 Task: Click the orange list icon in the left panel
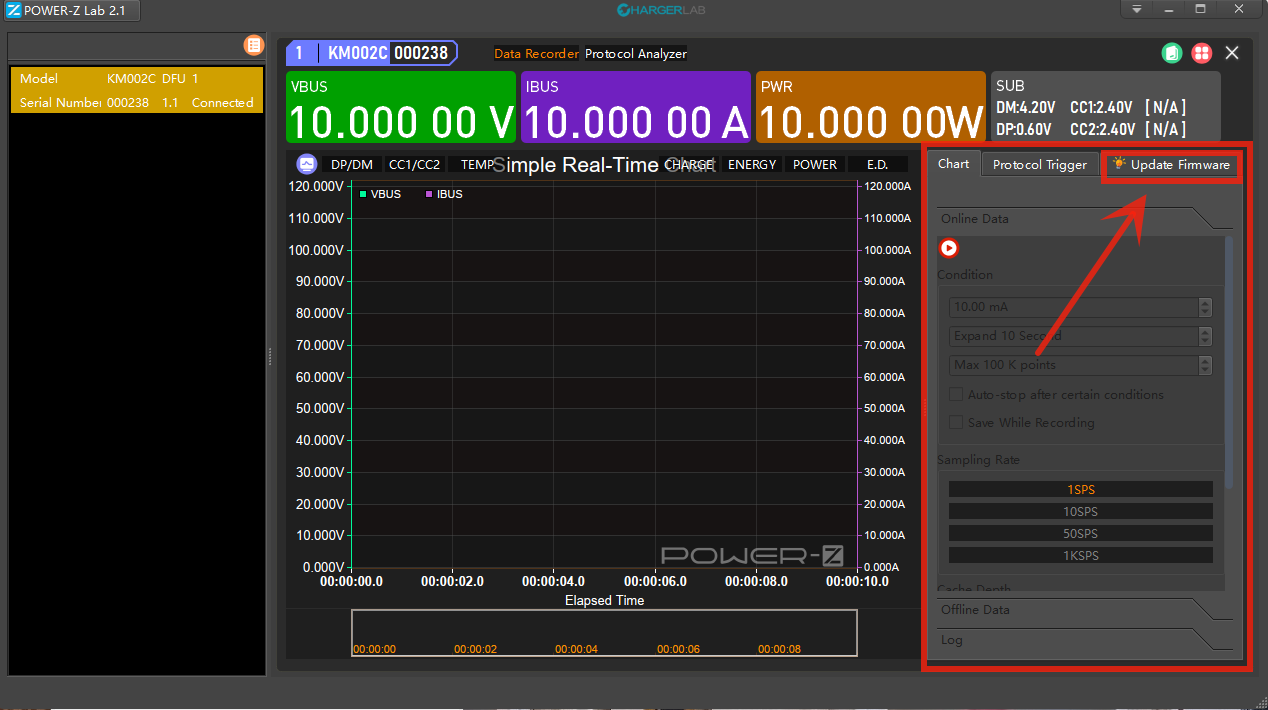click(x=254, y=45)
